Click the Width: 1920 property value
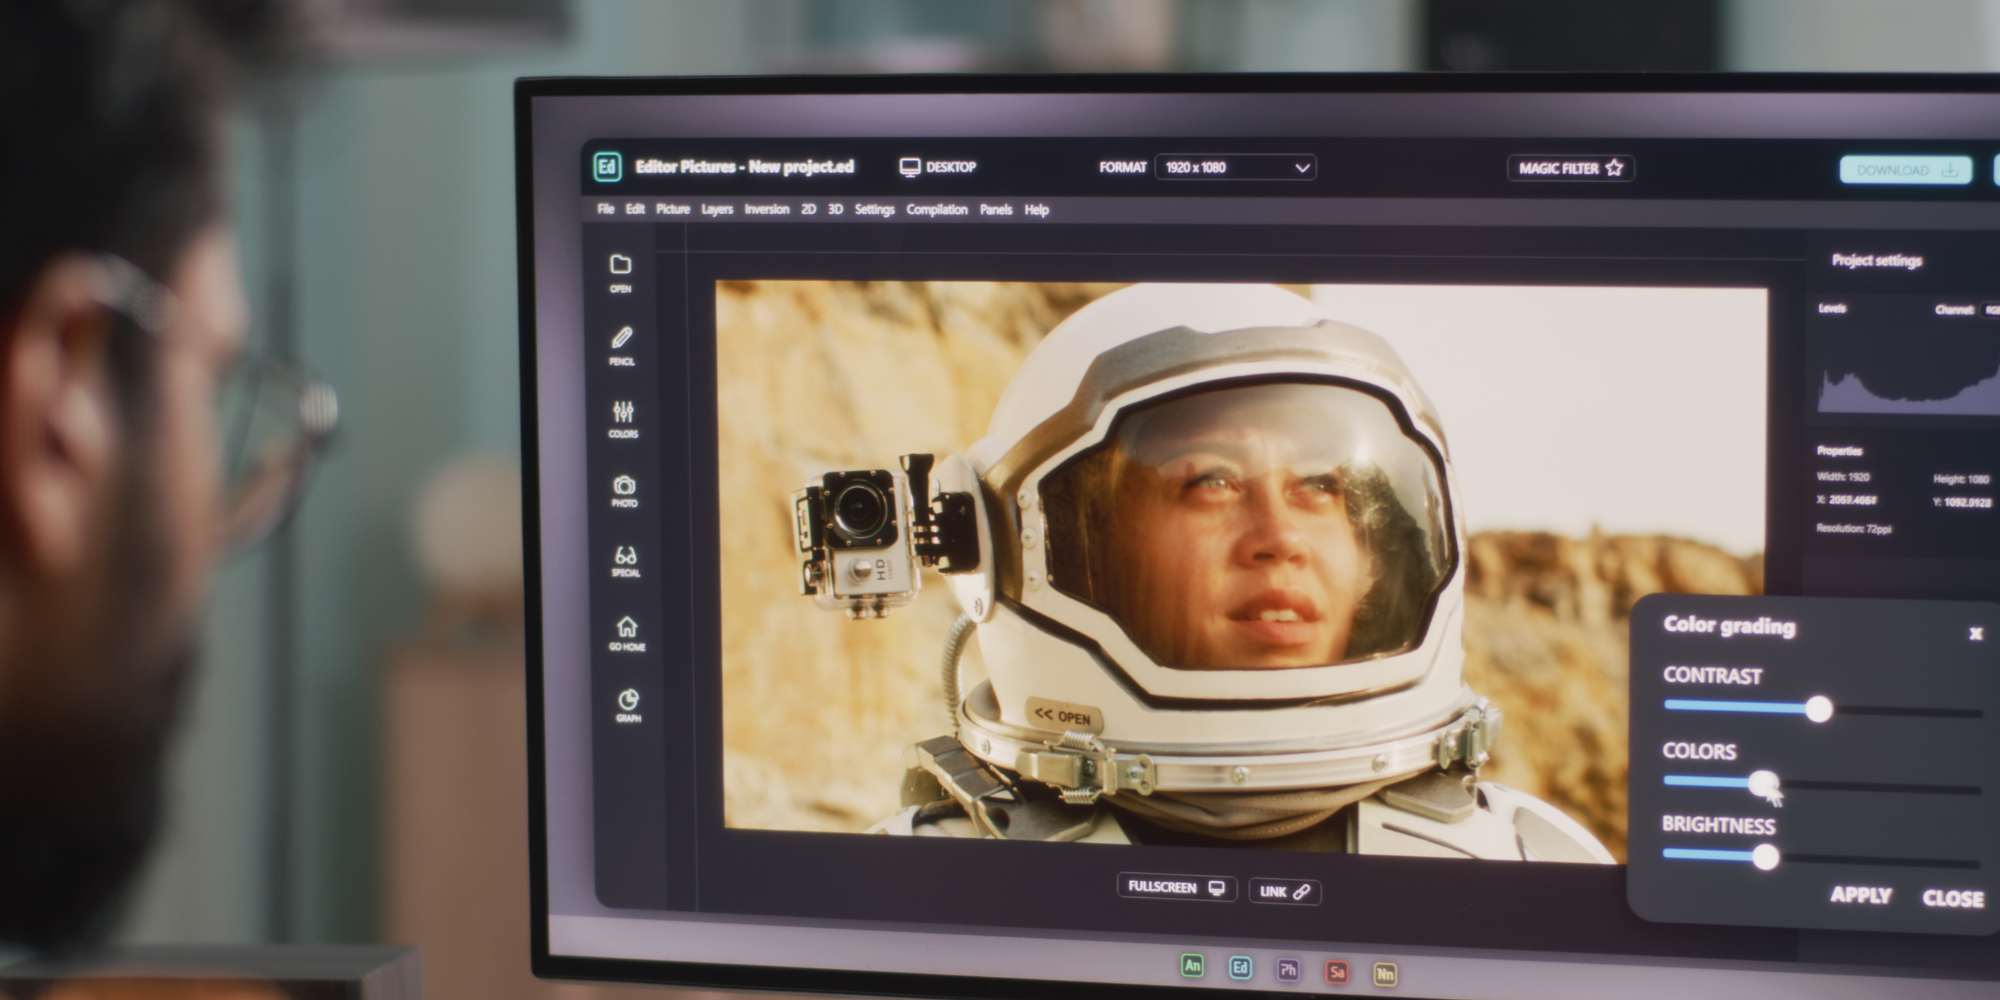This screenshot has width=2000, height=1000. pos(1843,477)
